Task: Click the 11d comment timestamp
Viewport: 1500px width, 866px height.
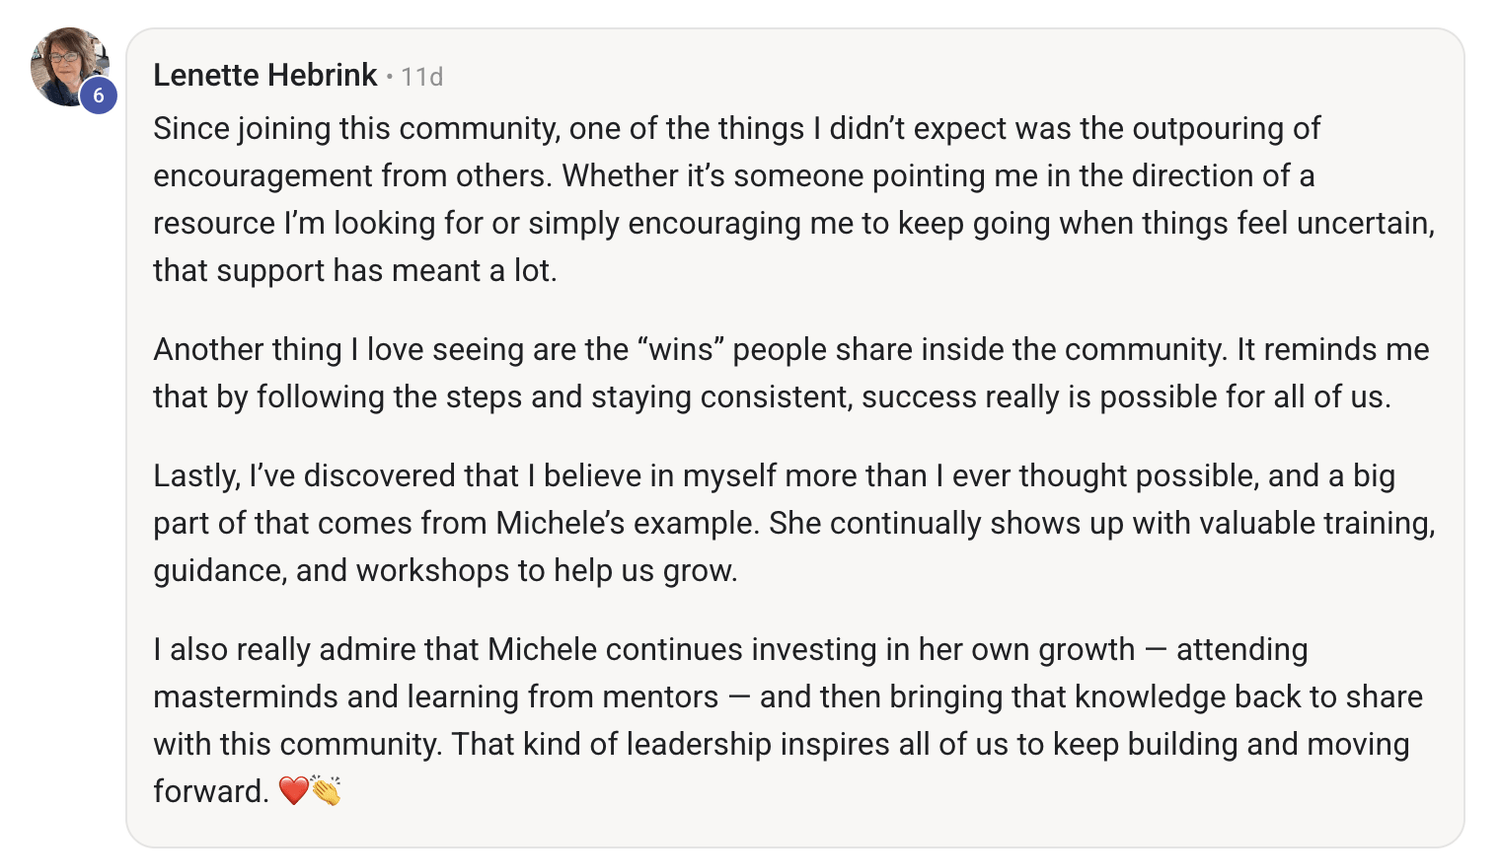Action: point(422,77)
